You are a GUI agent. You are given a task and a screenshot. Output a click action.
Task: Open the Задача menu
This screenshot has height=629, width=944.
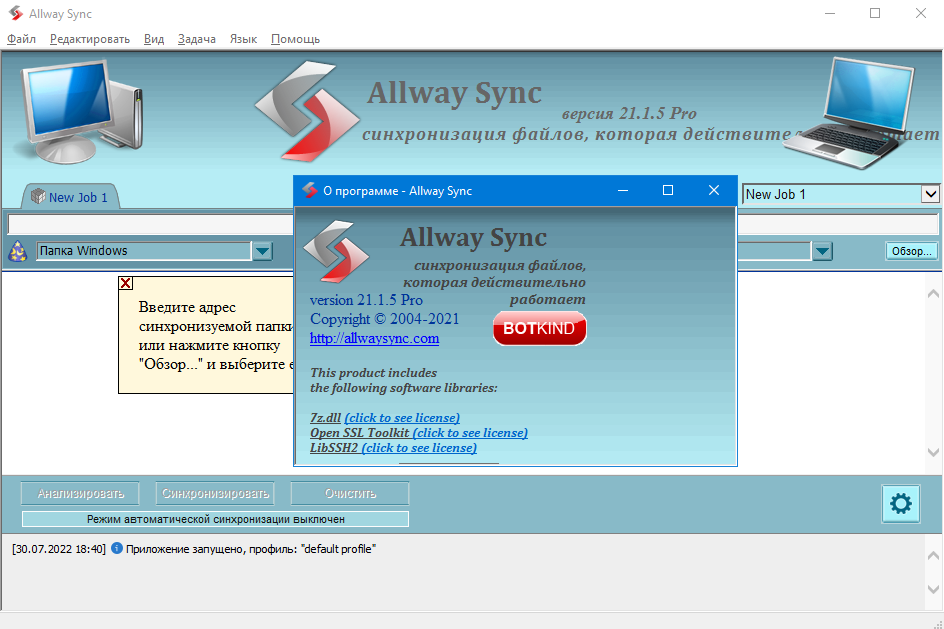pyautogui.click(x=196, y=39)
